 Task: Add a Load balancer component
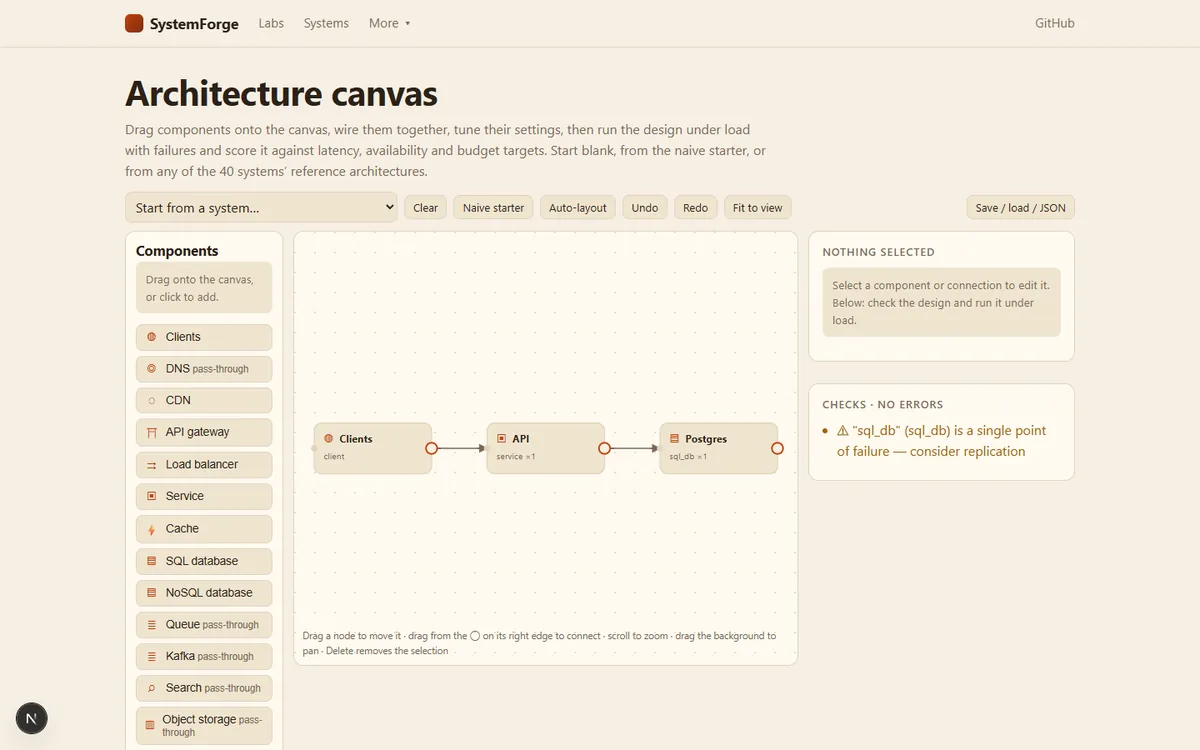pyautogui.click(x=204, y=464)
